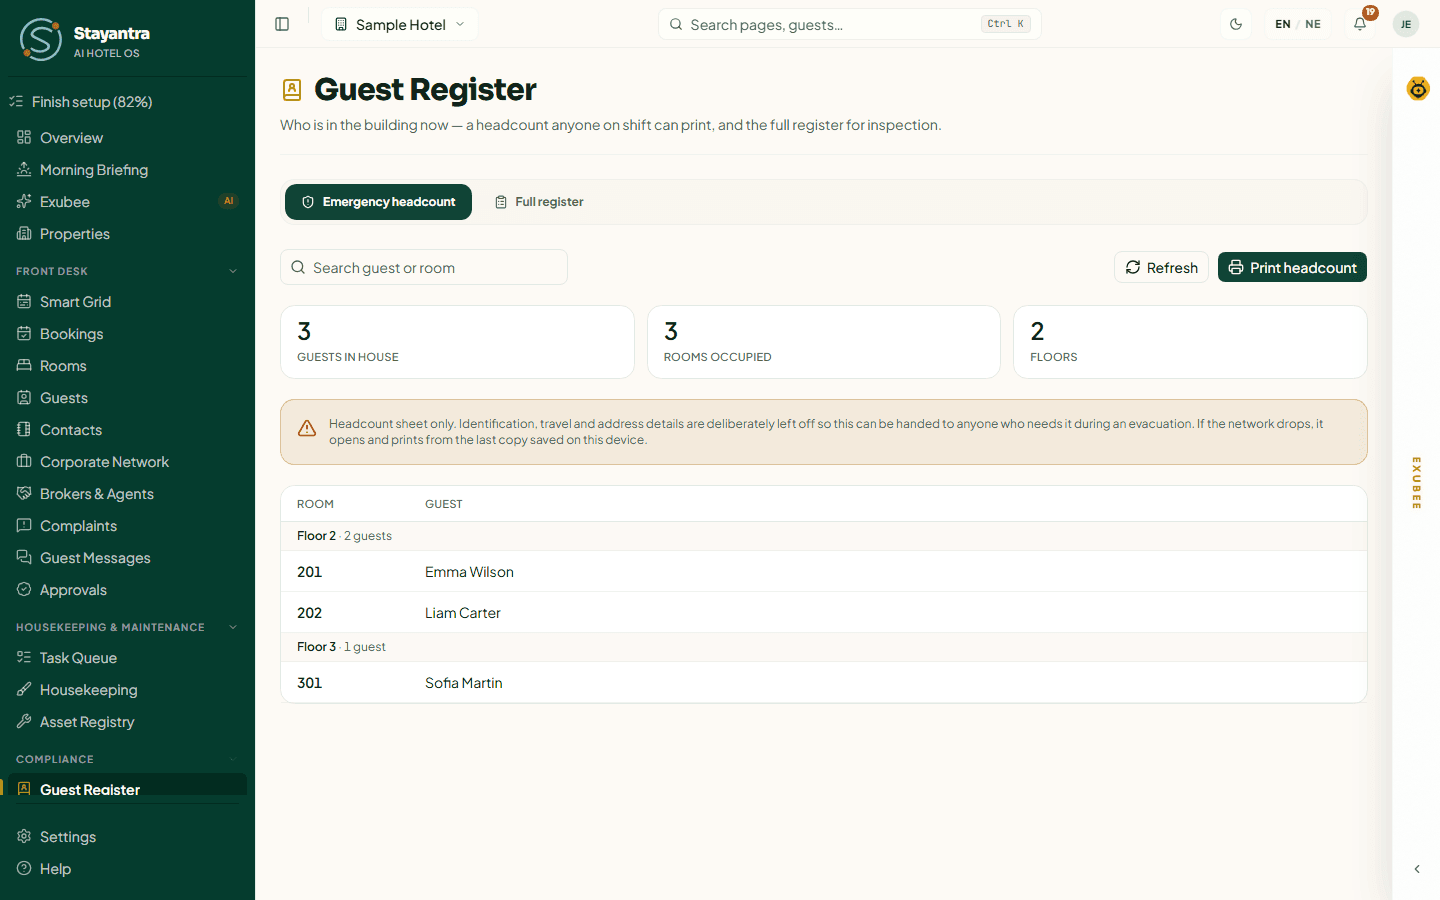Toggle the sidebar collapse icon
1440x900 pixels.
click(282, 24)
